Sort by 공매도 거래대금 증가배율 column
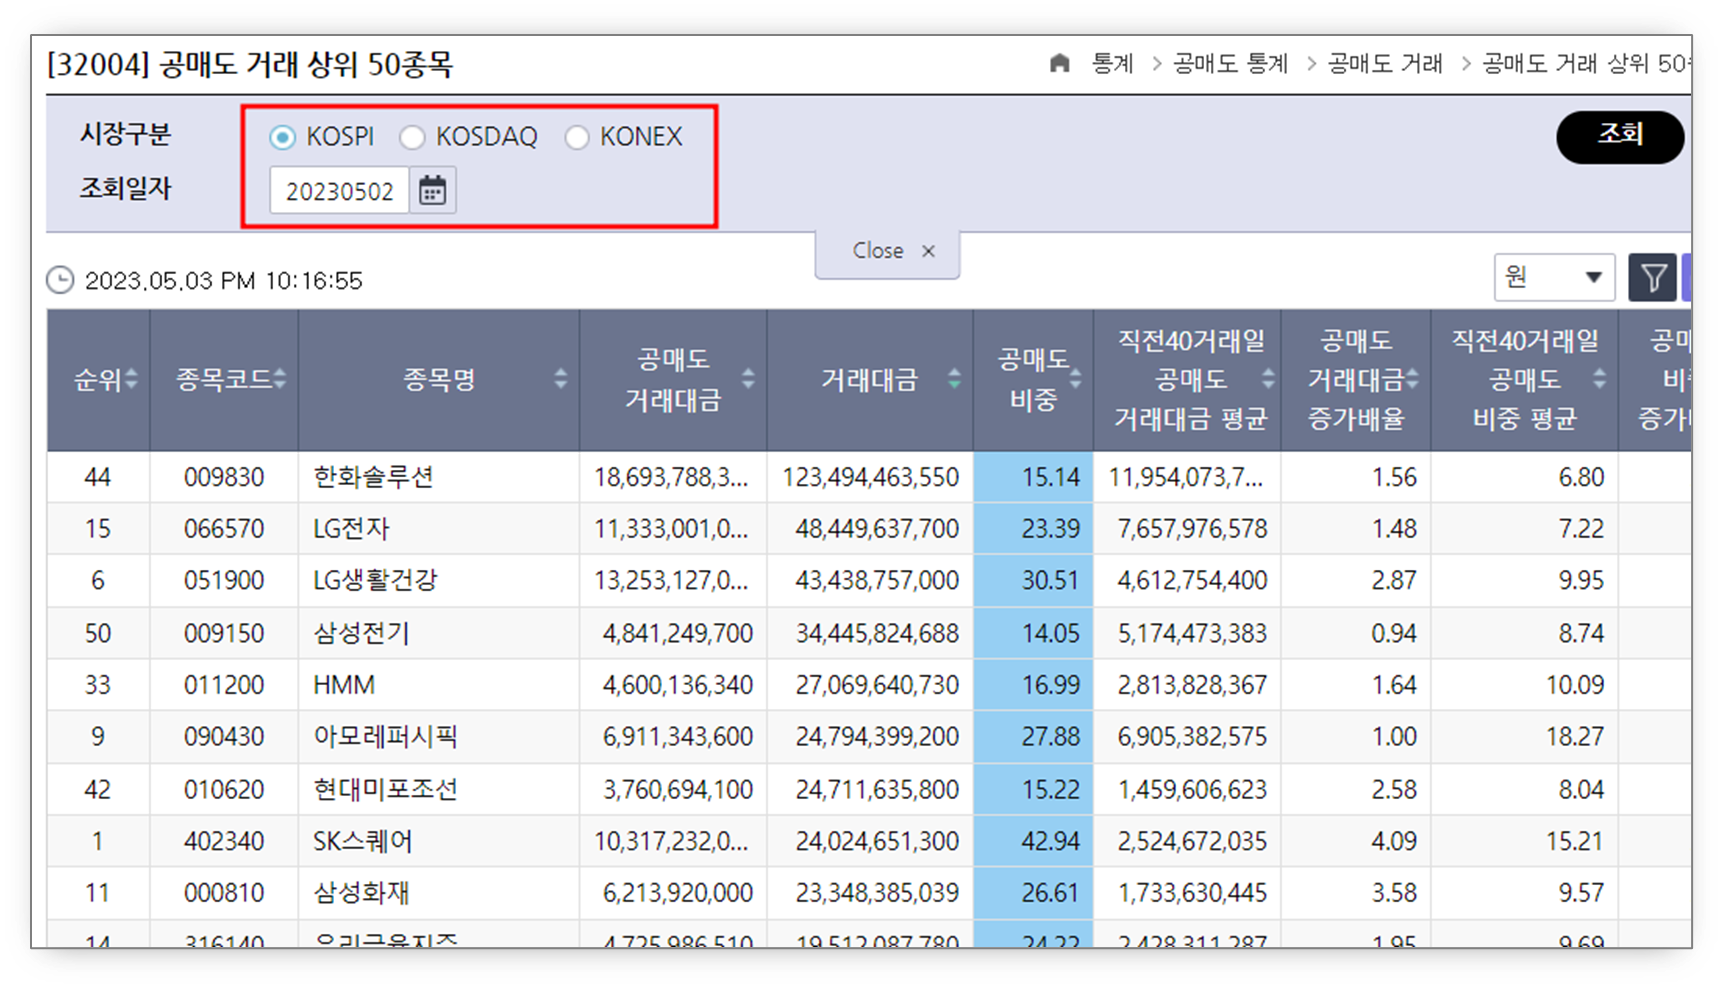The height and width of the screenshot is (989, 1723). pyautogui.click(x=1412, y=380)
